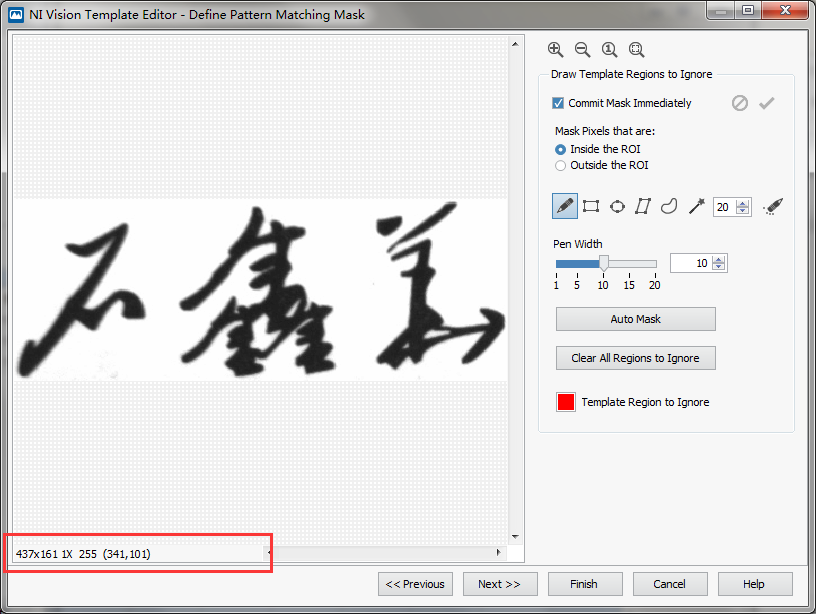Viewport: 816px width, 614px height.
Task: Click the Commit Mask checkmark icon
Action: [x=767, y=103]
